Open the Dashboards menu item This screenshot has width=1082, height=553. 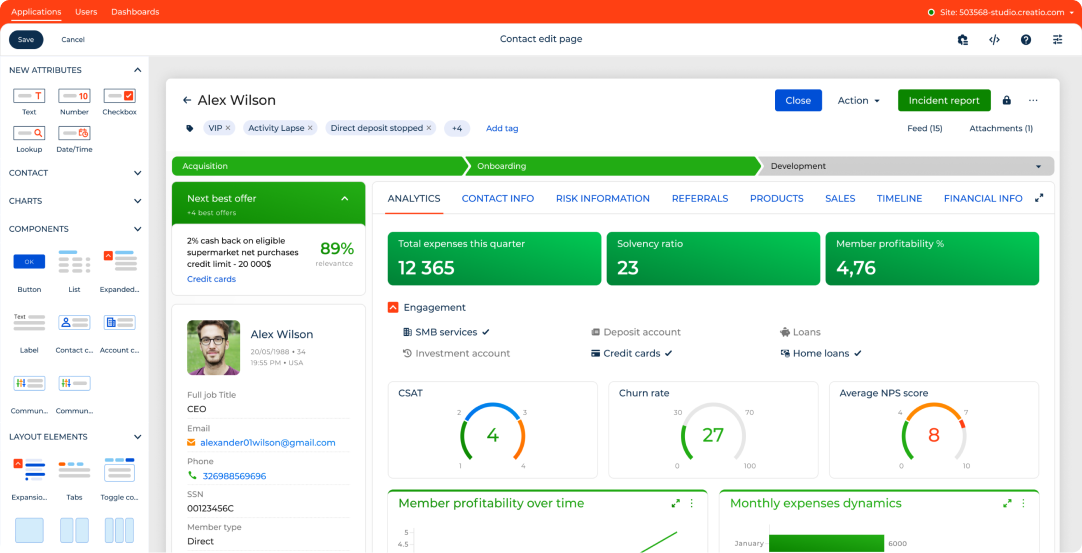point(135,12)
